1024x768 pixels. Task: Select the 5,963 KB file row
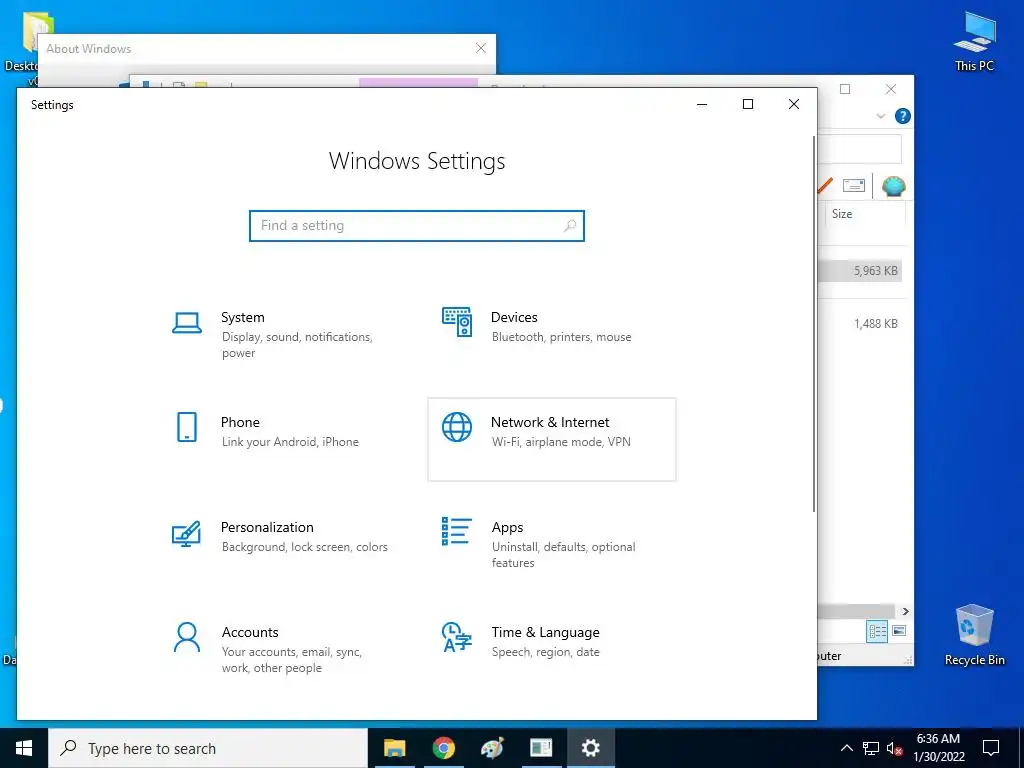860,270
